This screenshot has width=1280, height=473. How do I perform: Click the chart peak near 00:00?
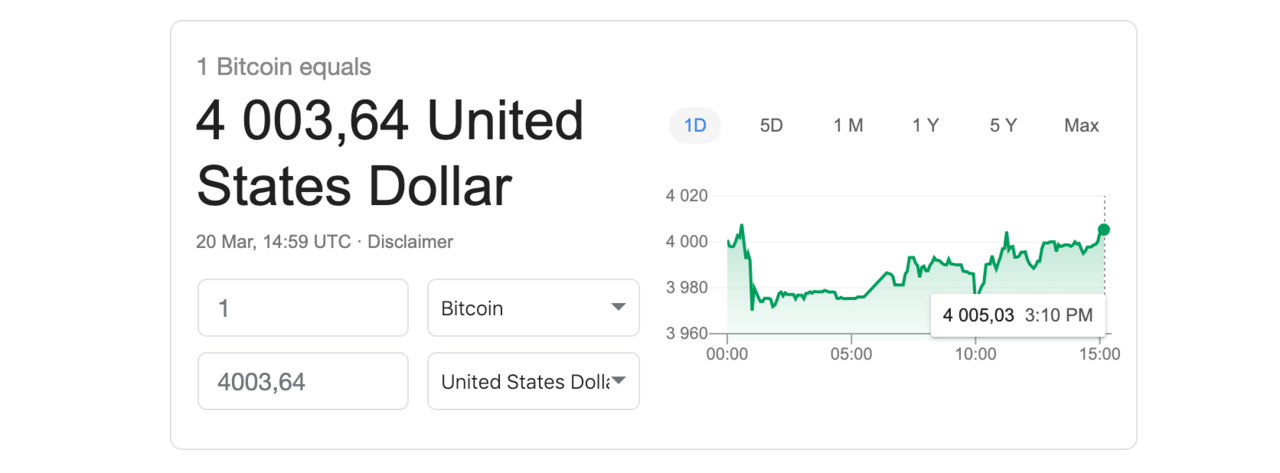741,226
